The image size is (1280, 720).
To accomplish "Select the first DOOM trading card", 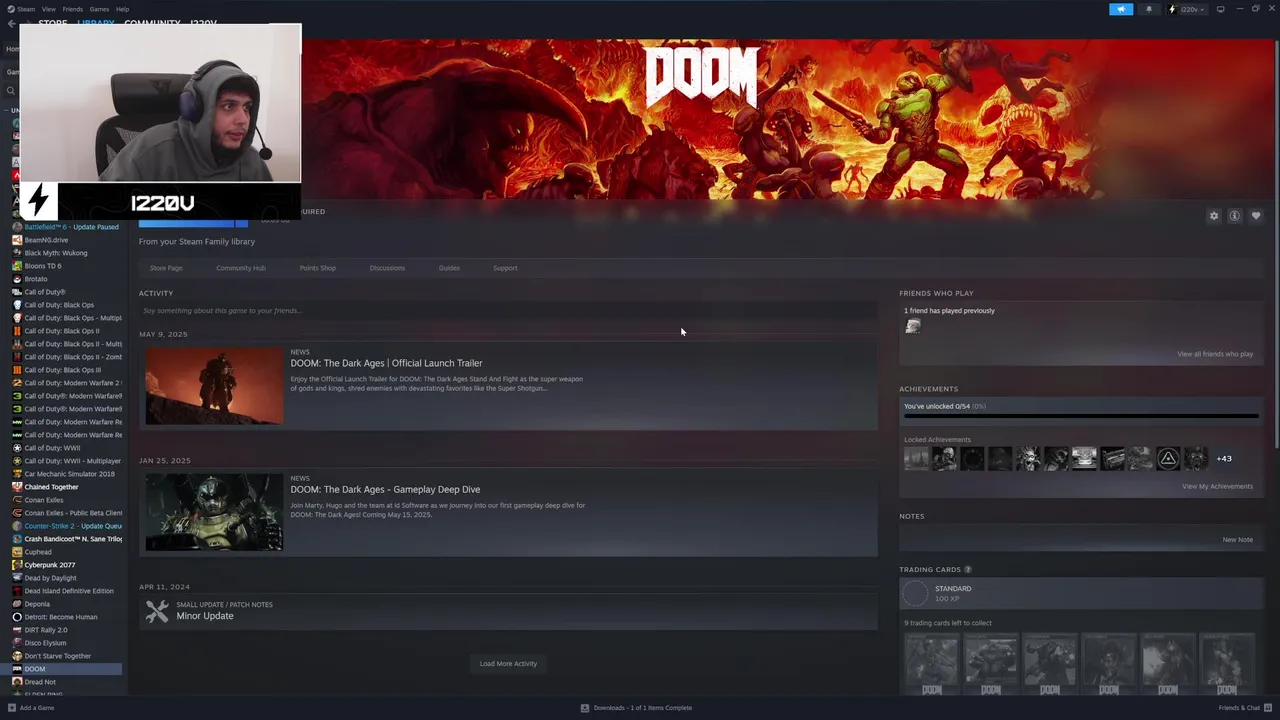I will click(x=931, y=664).
